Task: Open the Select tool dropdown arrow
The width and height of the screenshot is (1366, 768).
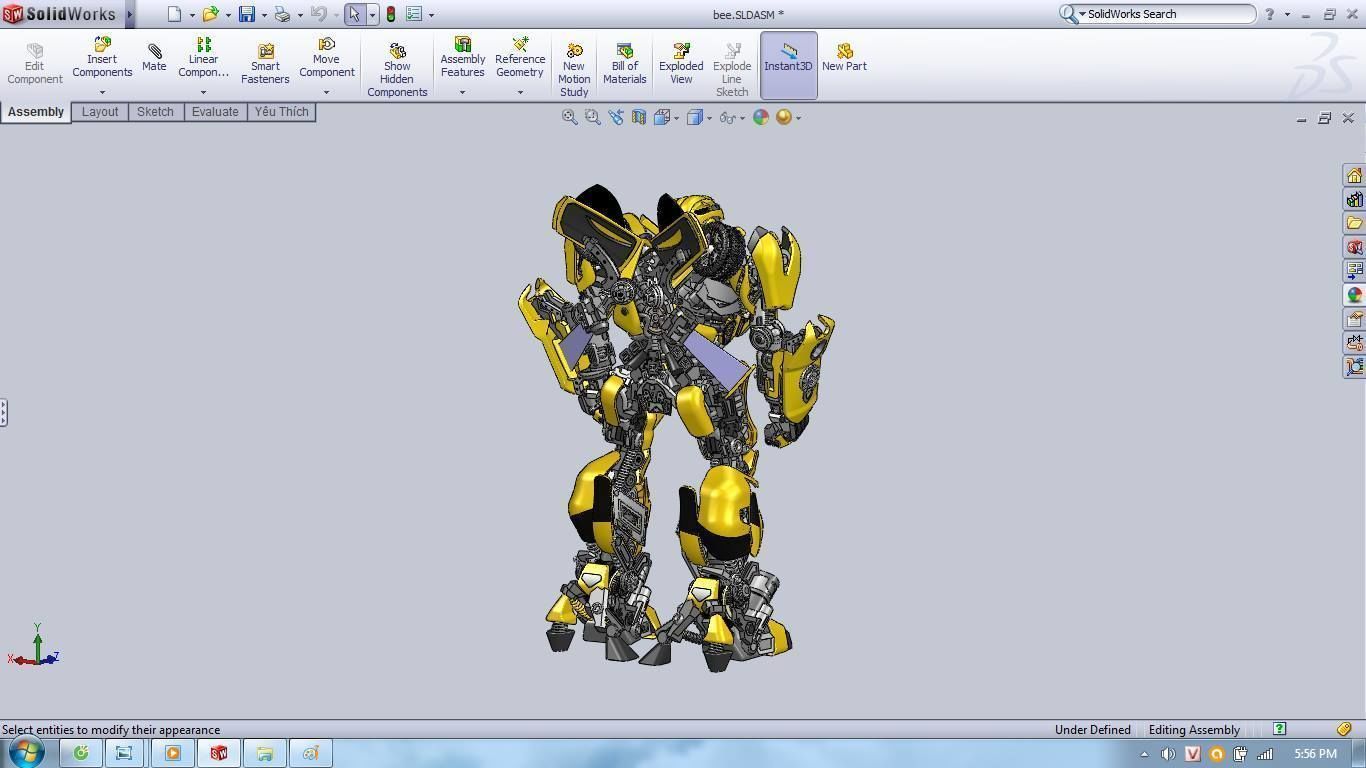Action: click(372, 15)
